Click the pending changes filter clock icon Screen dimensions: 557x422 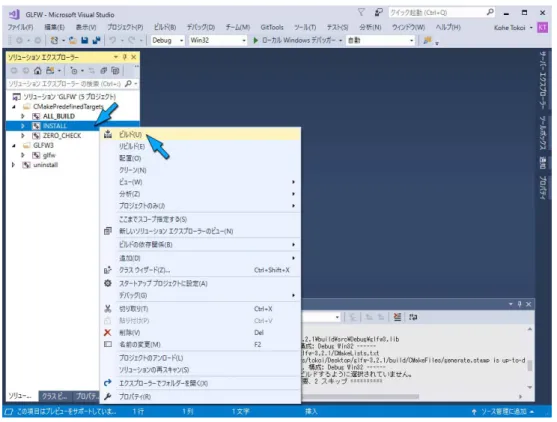pyautogui.click(x=74, y=71)
